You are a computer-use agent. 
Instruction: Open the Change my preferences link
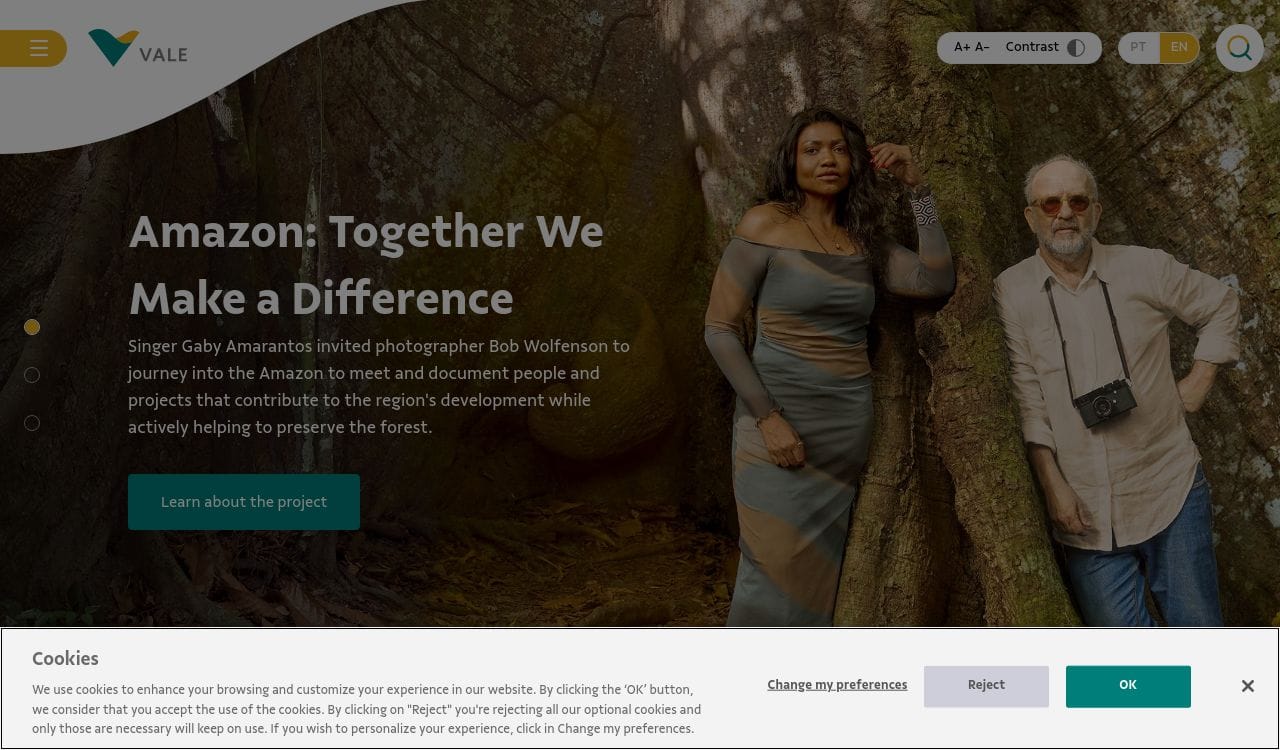click(837, 685)
